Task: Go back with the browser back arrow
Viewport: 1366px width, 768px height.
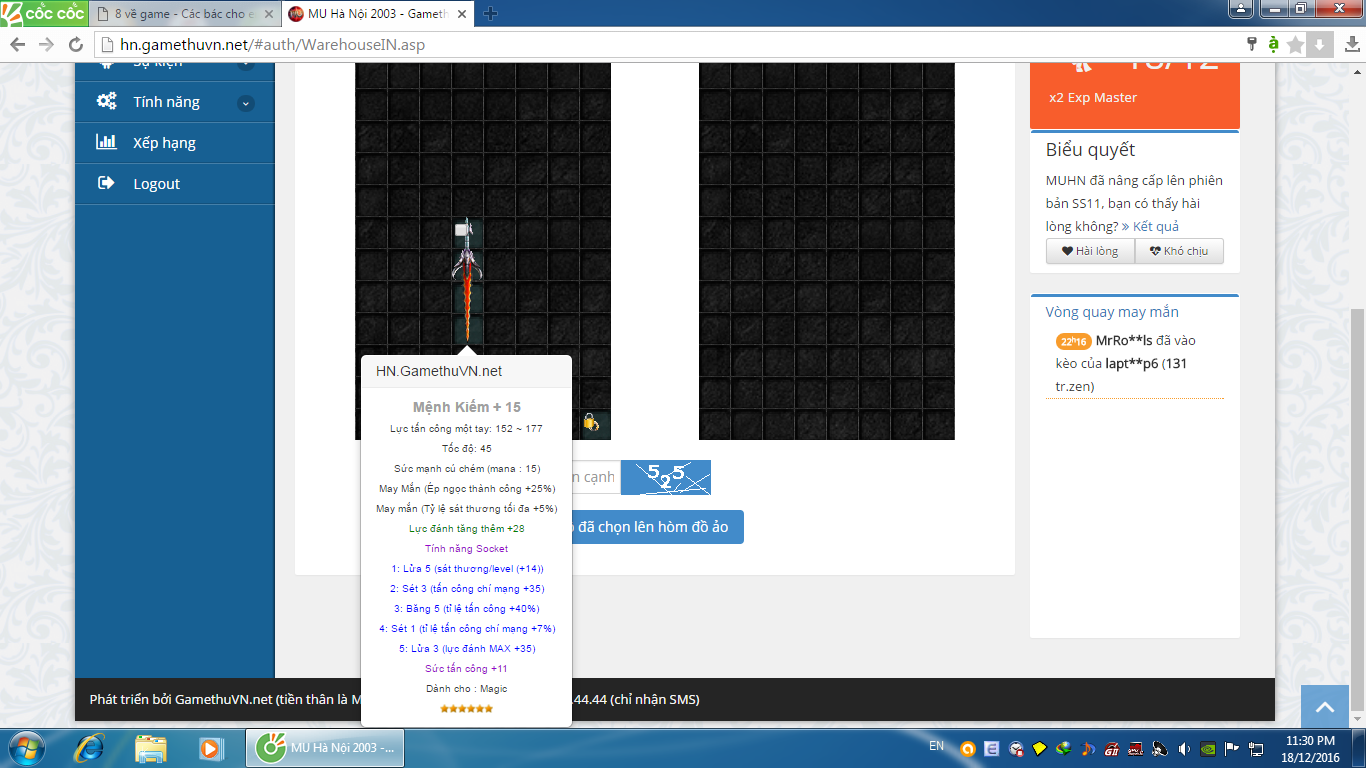Action: point(18,44)
